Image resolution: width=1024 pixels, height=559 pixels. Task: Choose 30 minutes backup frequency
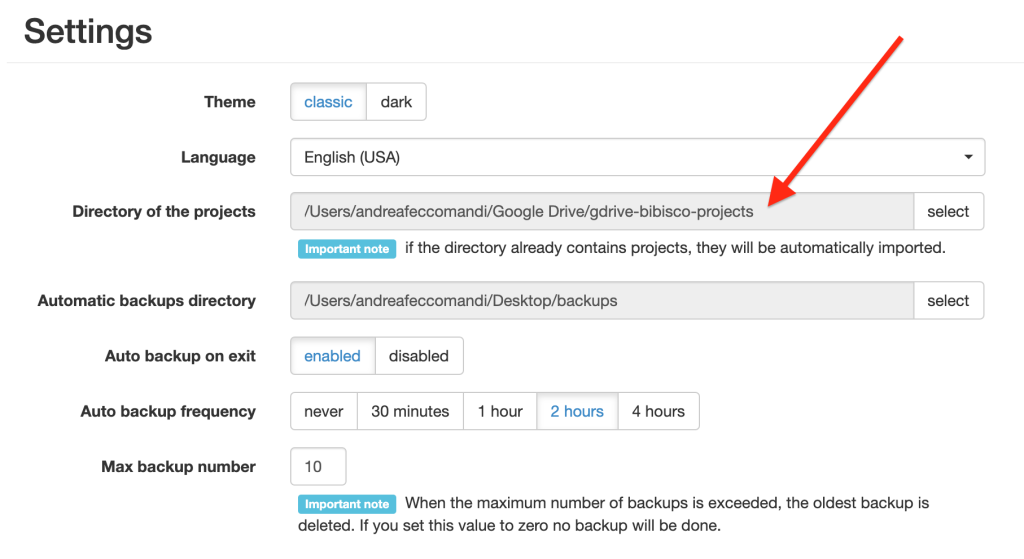tap(410, 411)
